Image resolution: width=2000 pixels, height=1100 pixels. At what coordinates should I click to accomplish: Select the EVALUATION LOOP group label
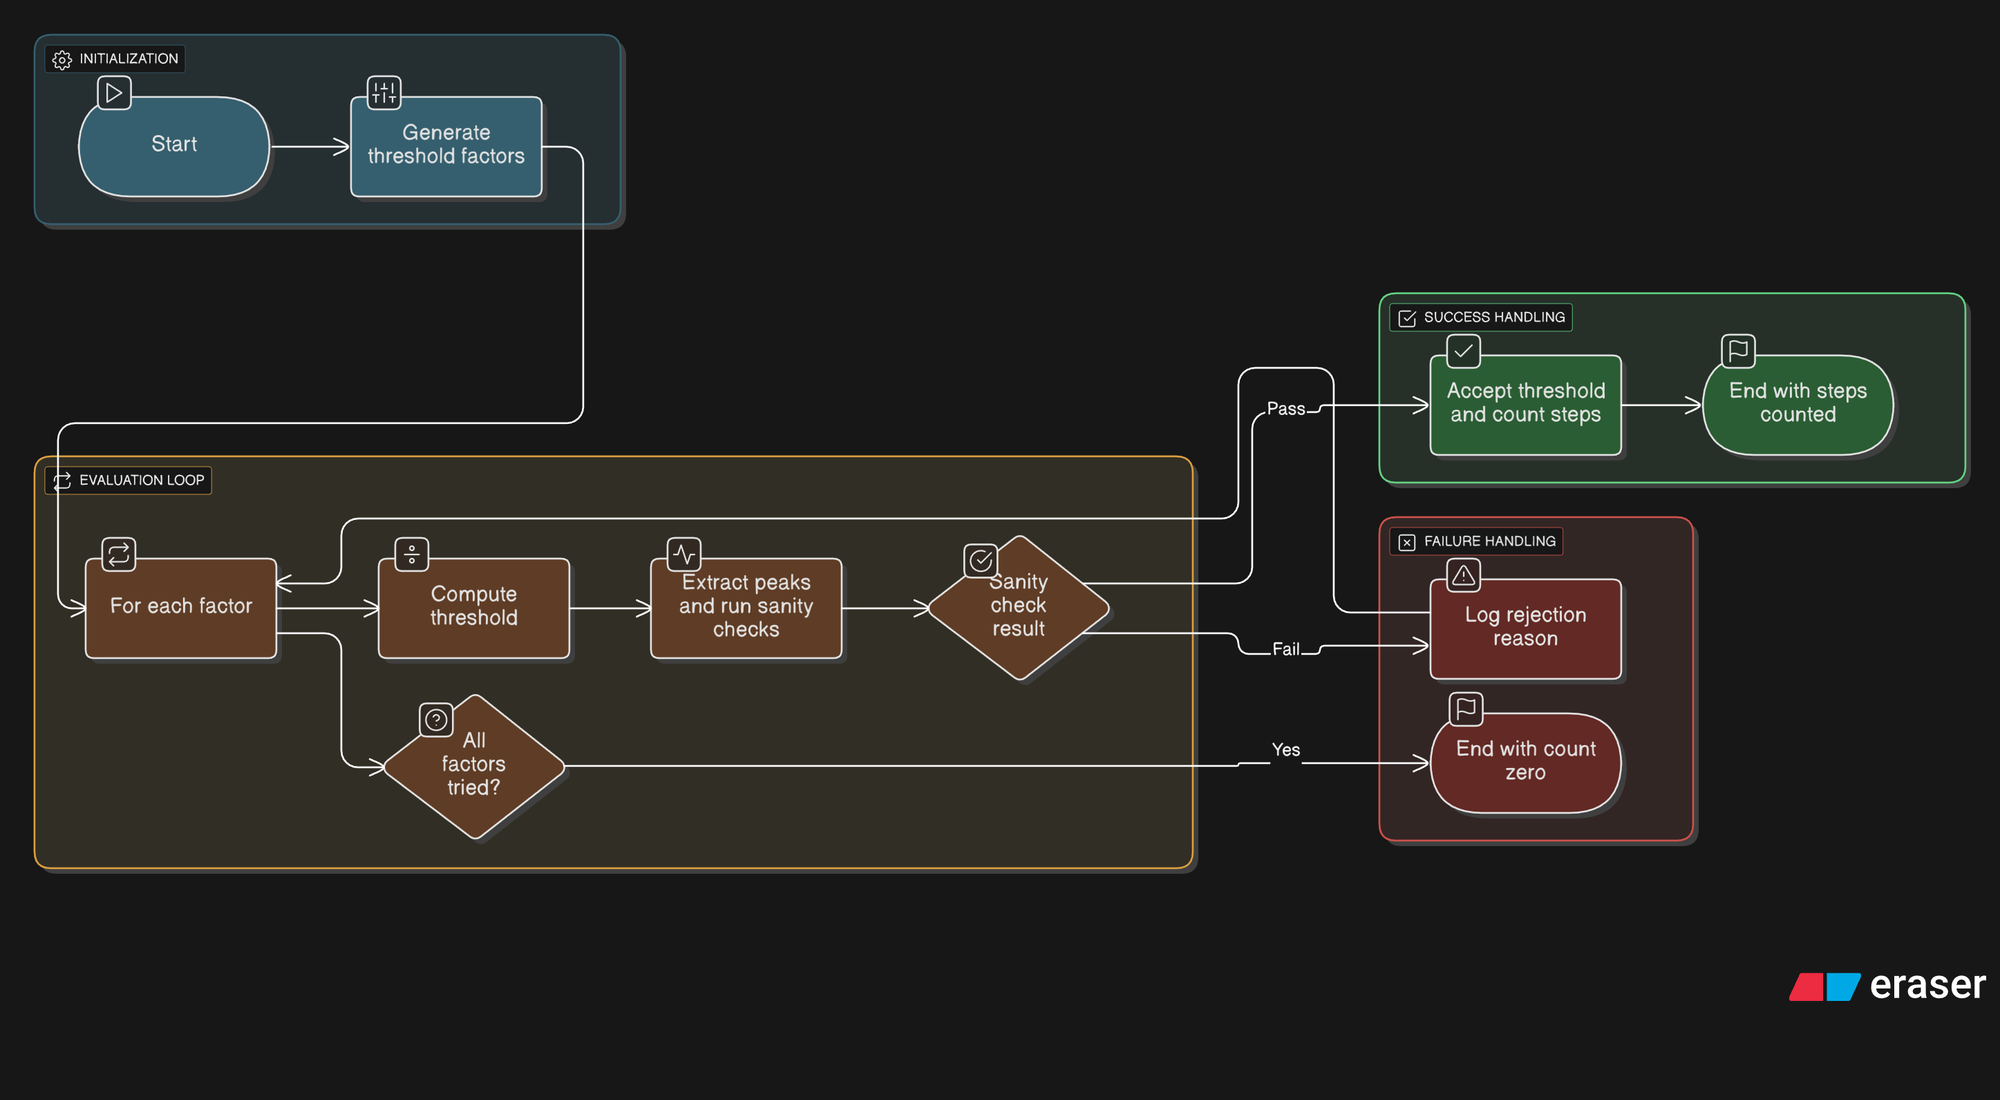tap(128, 481)
